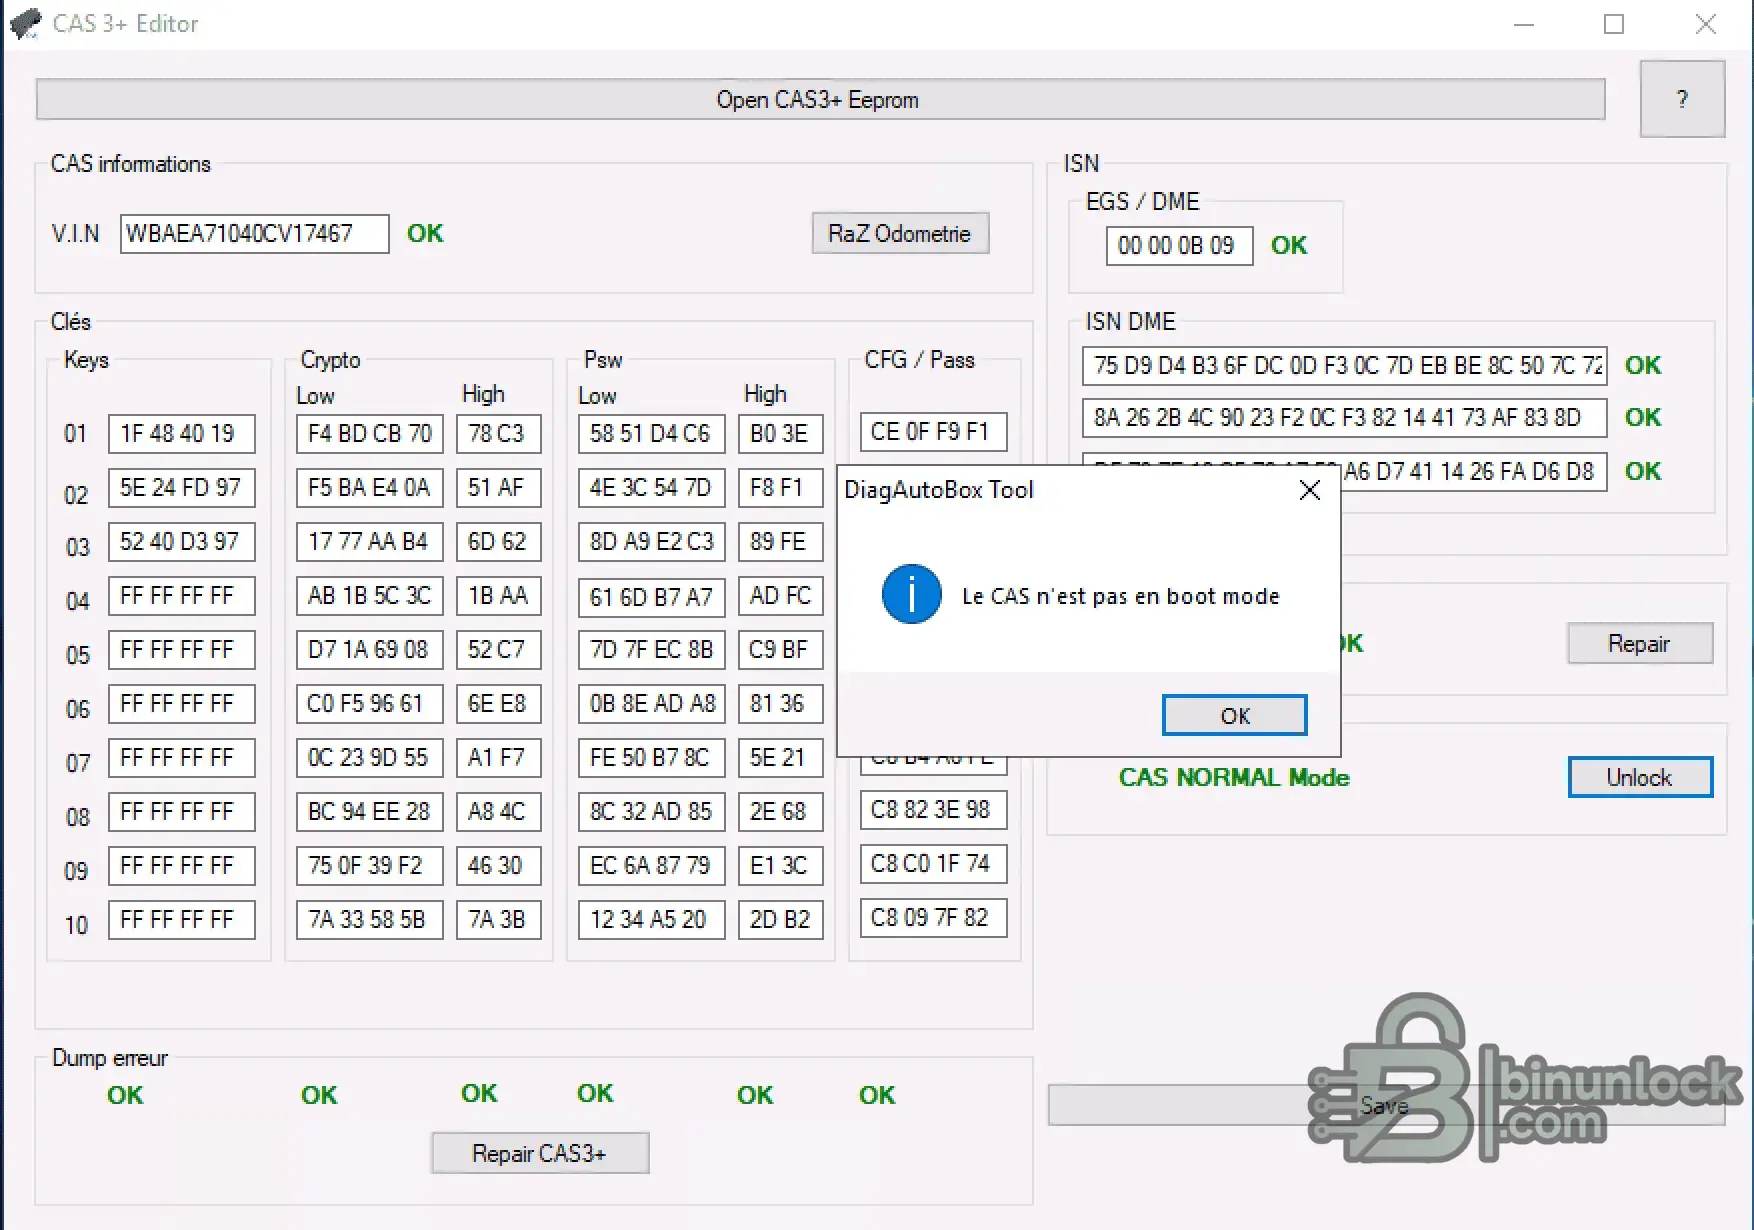
Task: Click key 04 field FF FF FF FF
Action: 181,596
